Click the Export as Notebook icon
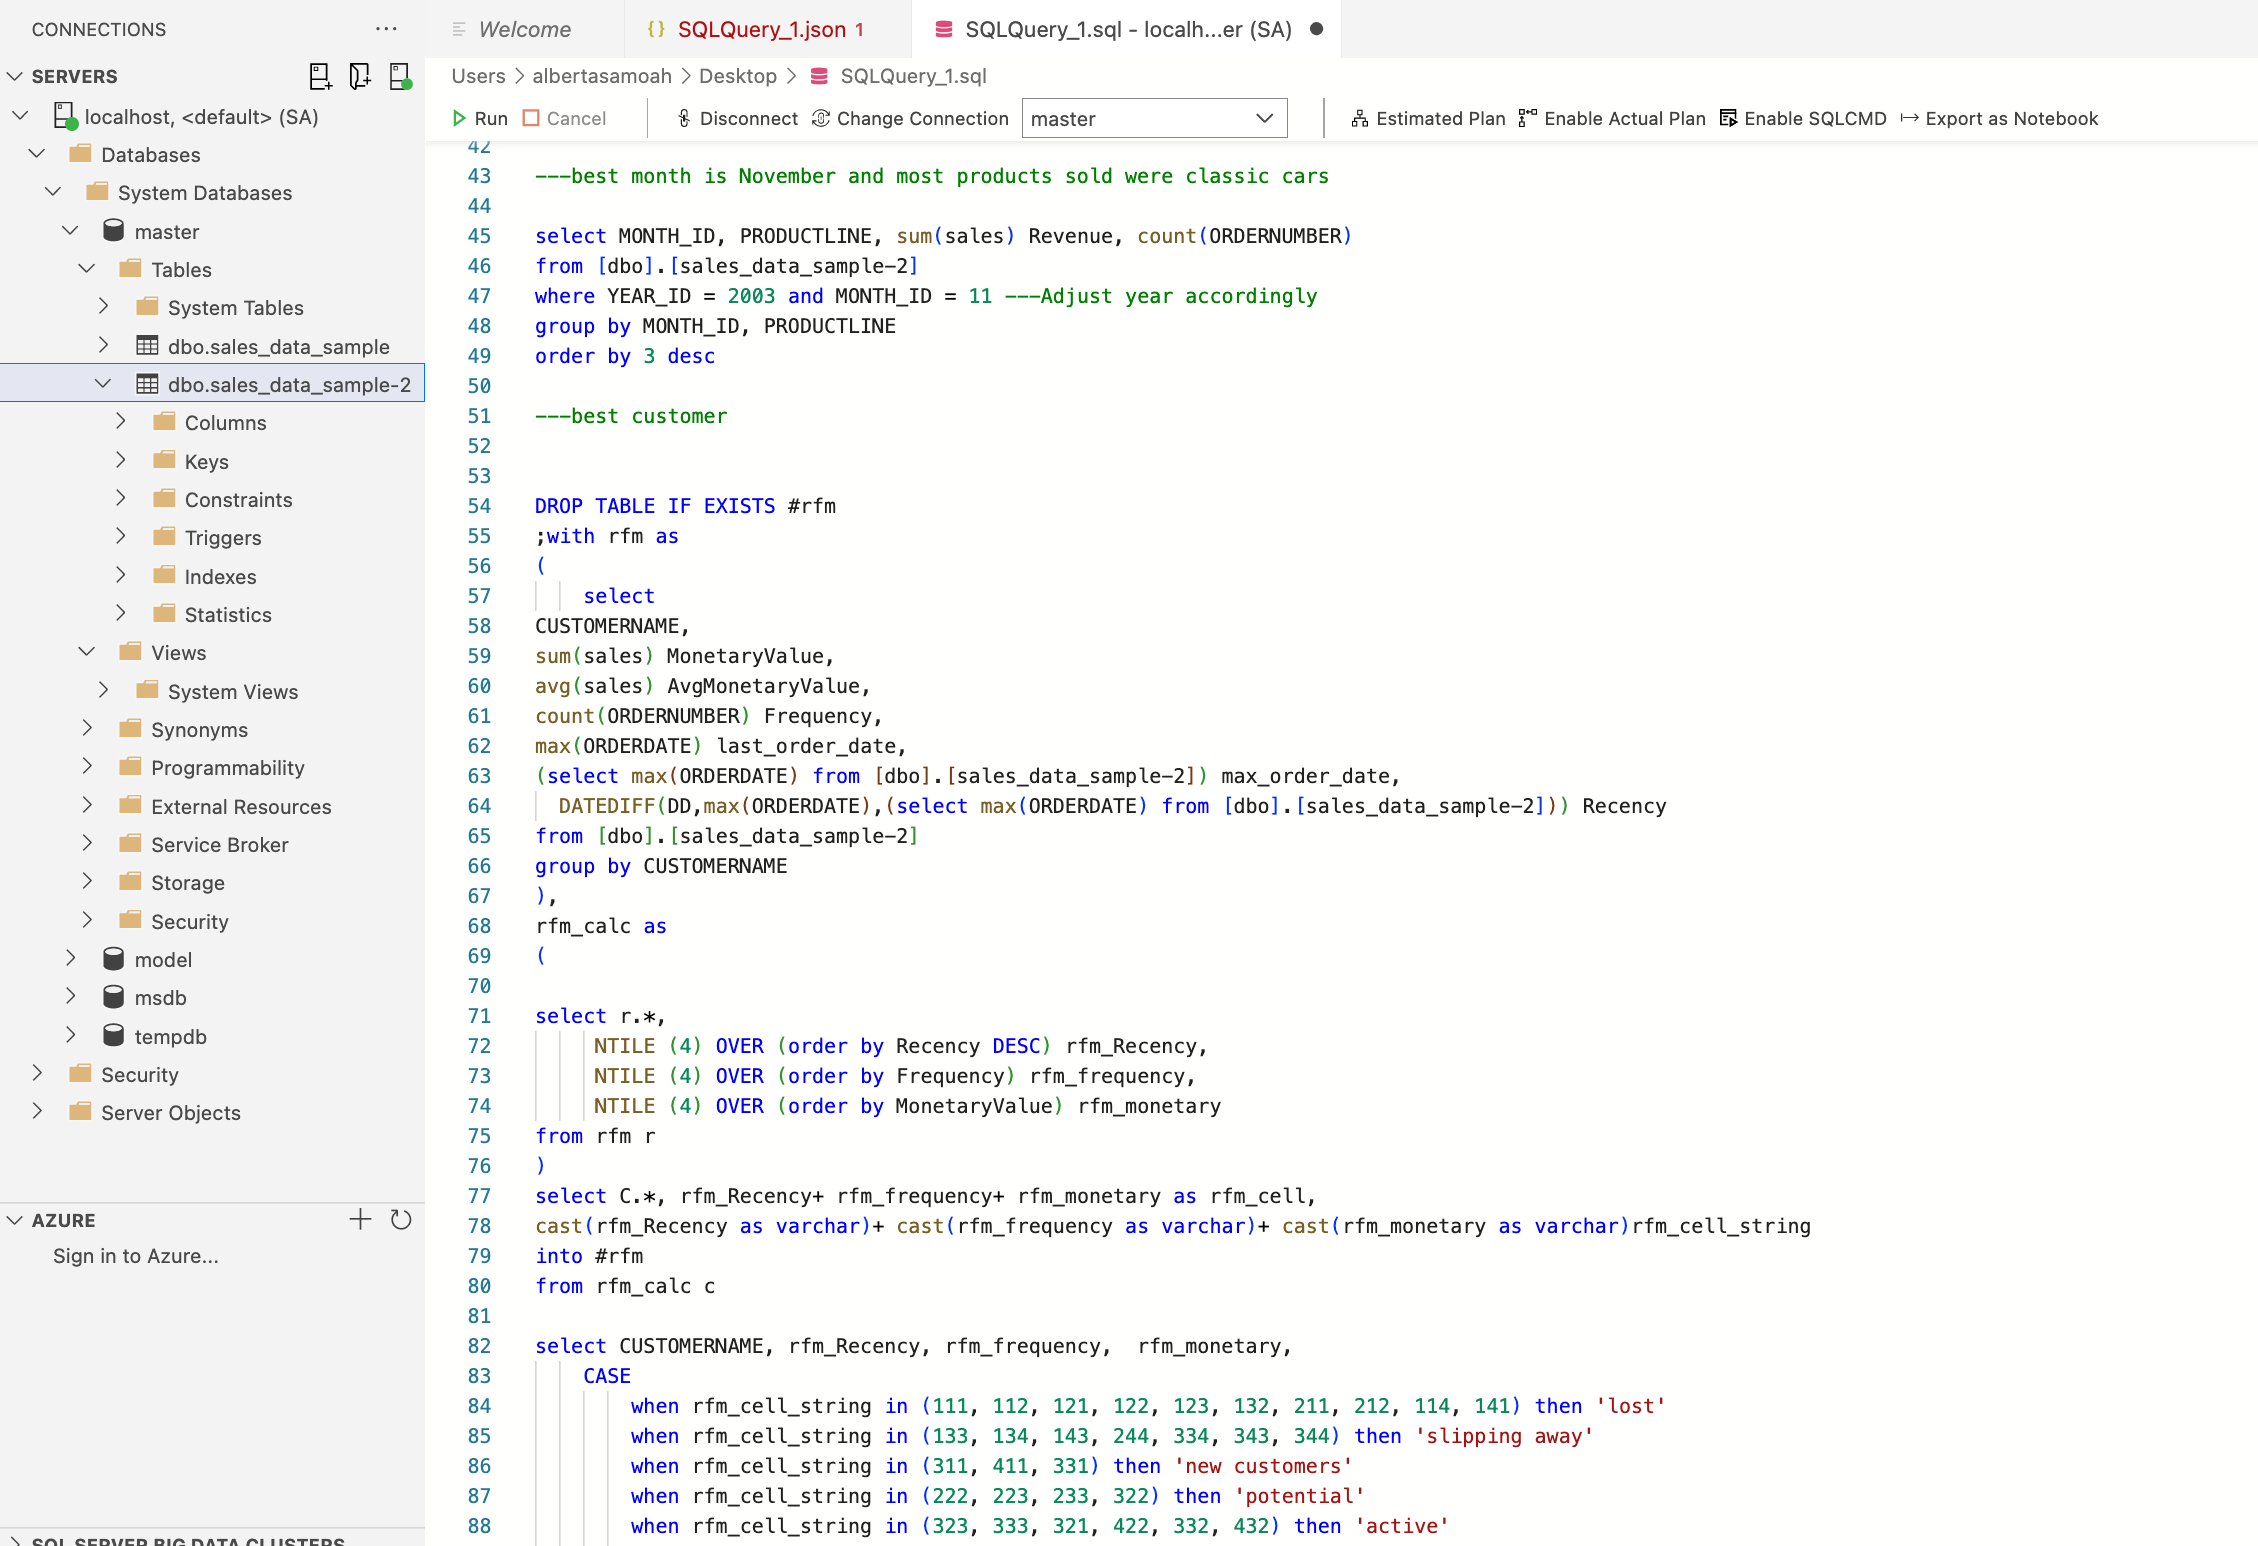The width and height of the screenshot is (2258, 1546). [1909, 118]
